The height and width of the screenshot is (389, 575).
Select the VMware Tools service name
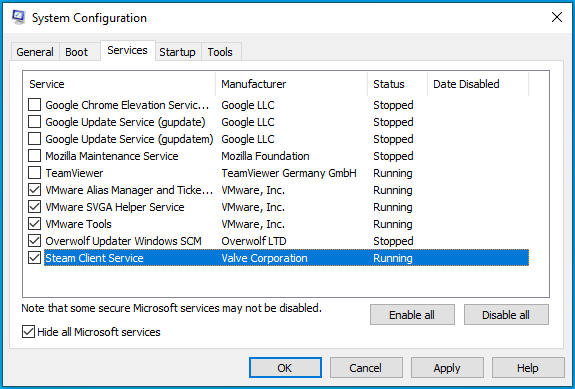coord(78,224)
